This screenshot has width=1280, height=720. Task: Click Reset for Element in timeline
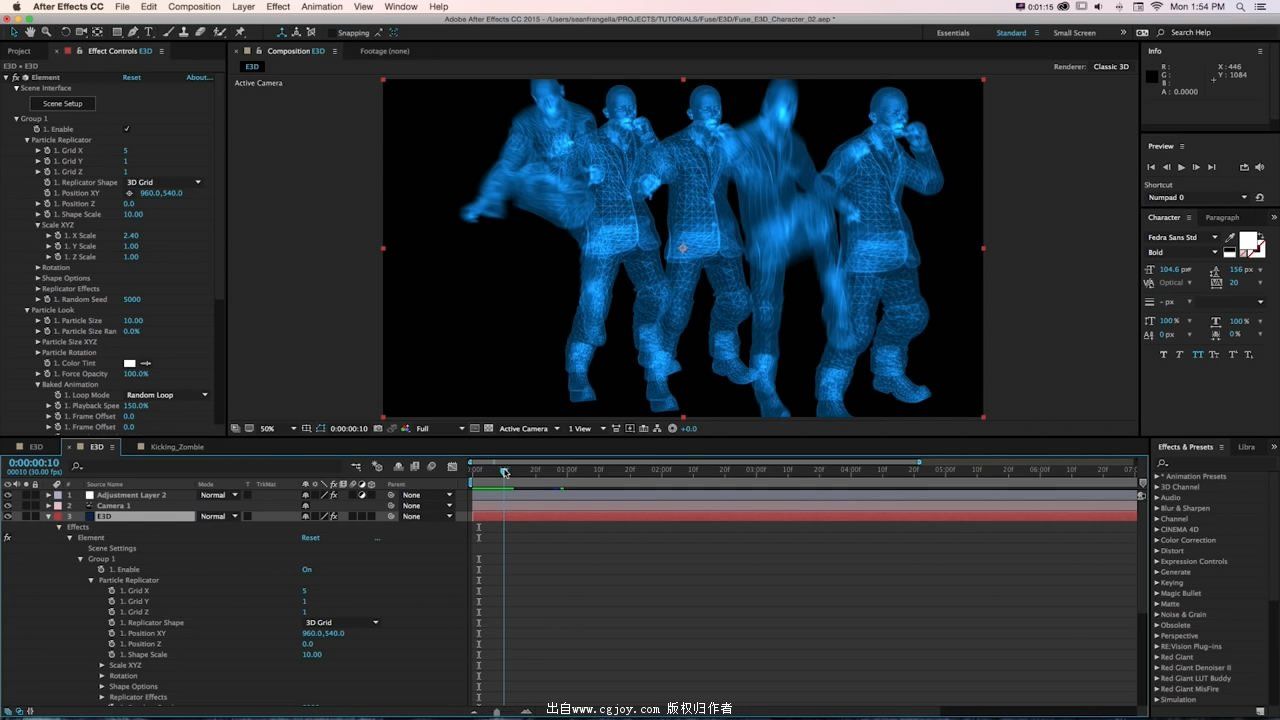pos(311,538)
